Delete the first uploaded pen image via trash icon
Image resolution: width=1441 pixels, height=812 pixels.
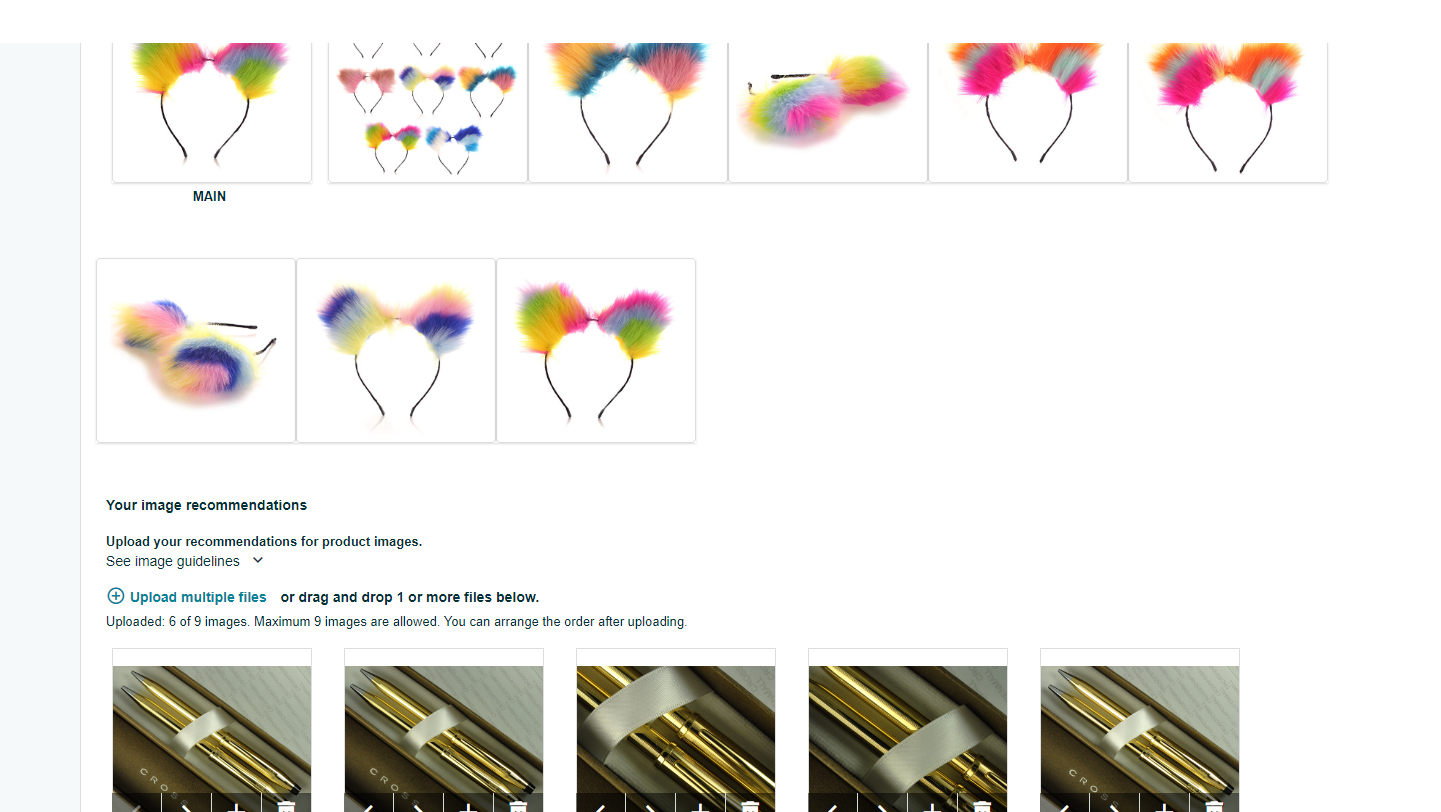click(286, 804)
